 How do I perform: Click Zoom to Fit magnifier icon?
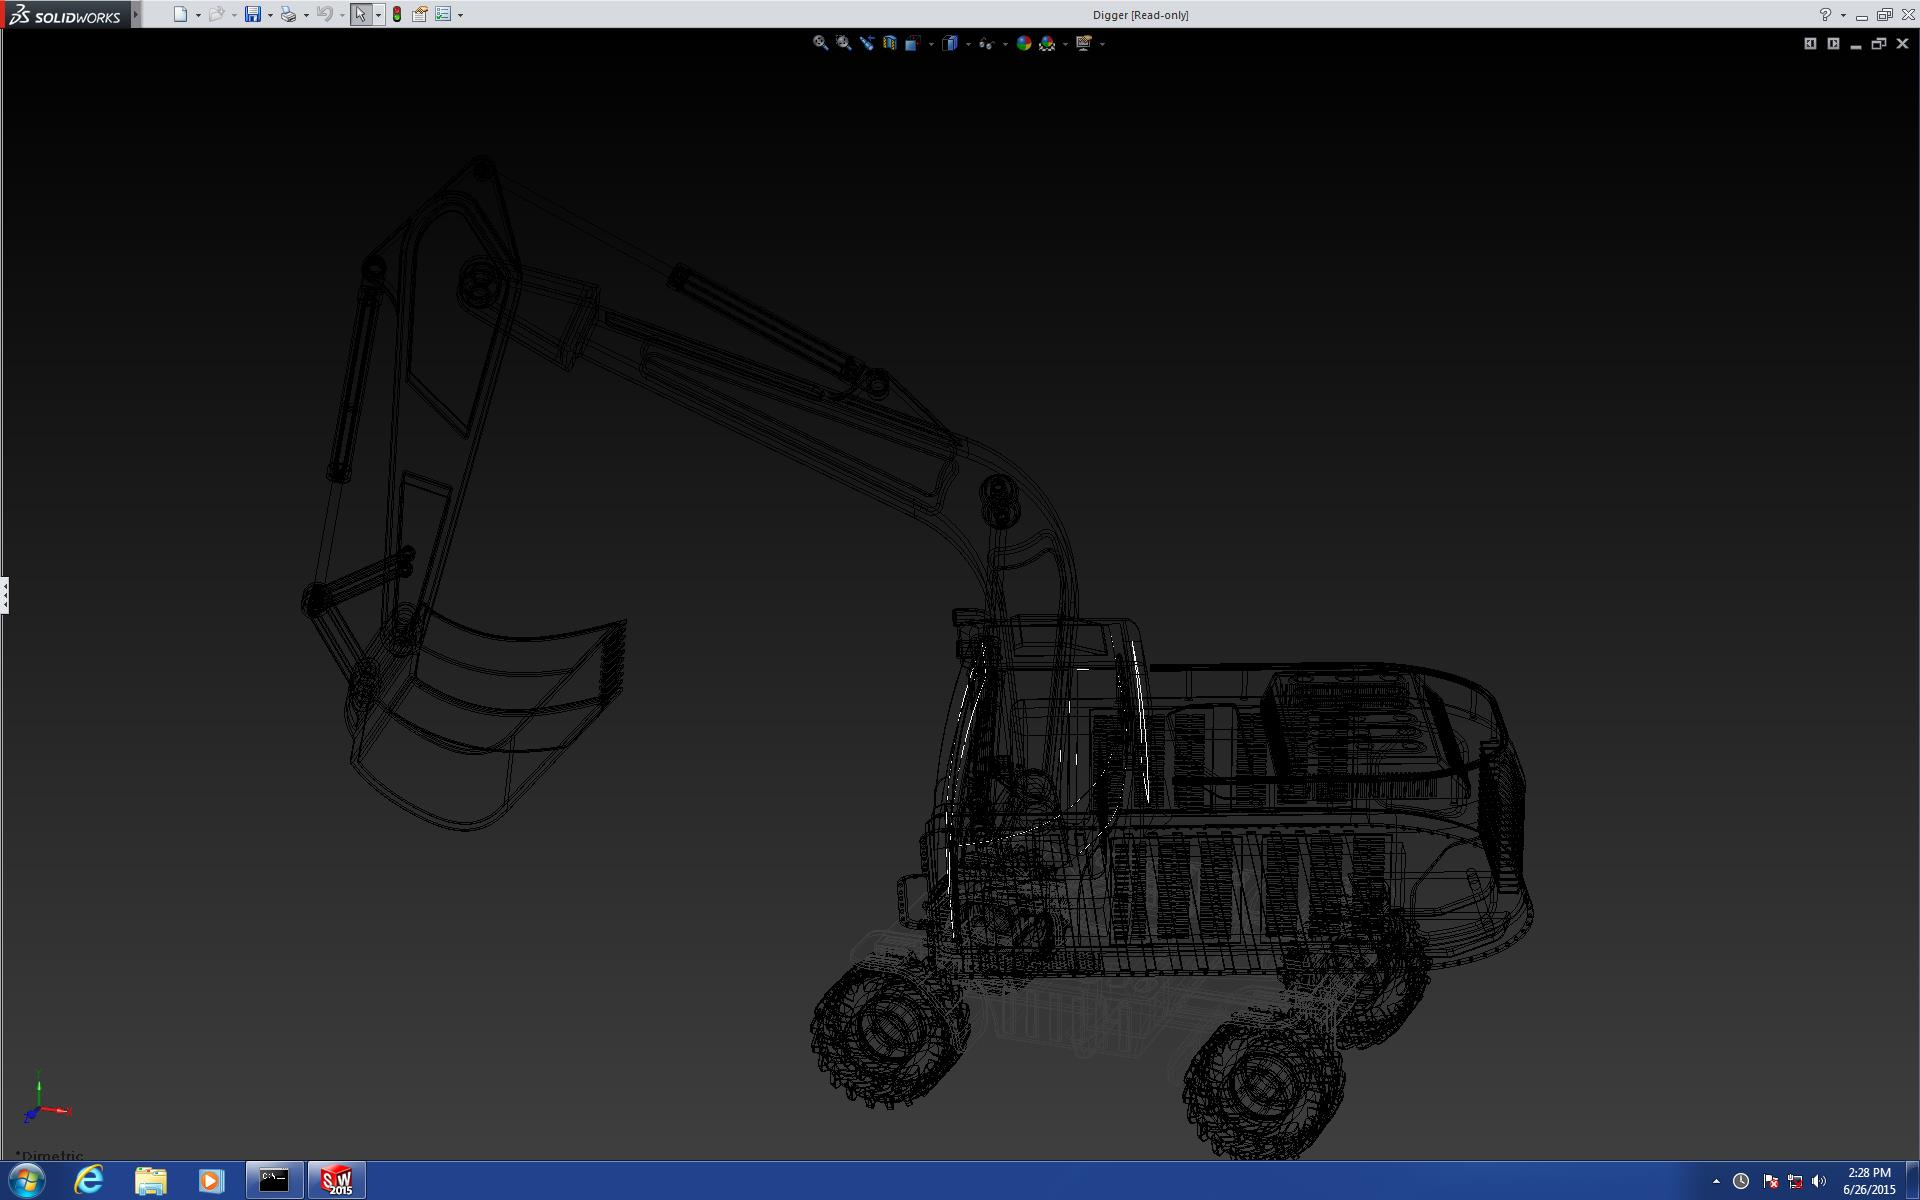[x=820, y=43]
